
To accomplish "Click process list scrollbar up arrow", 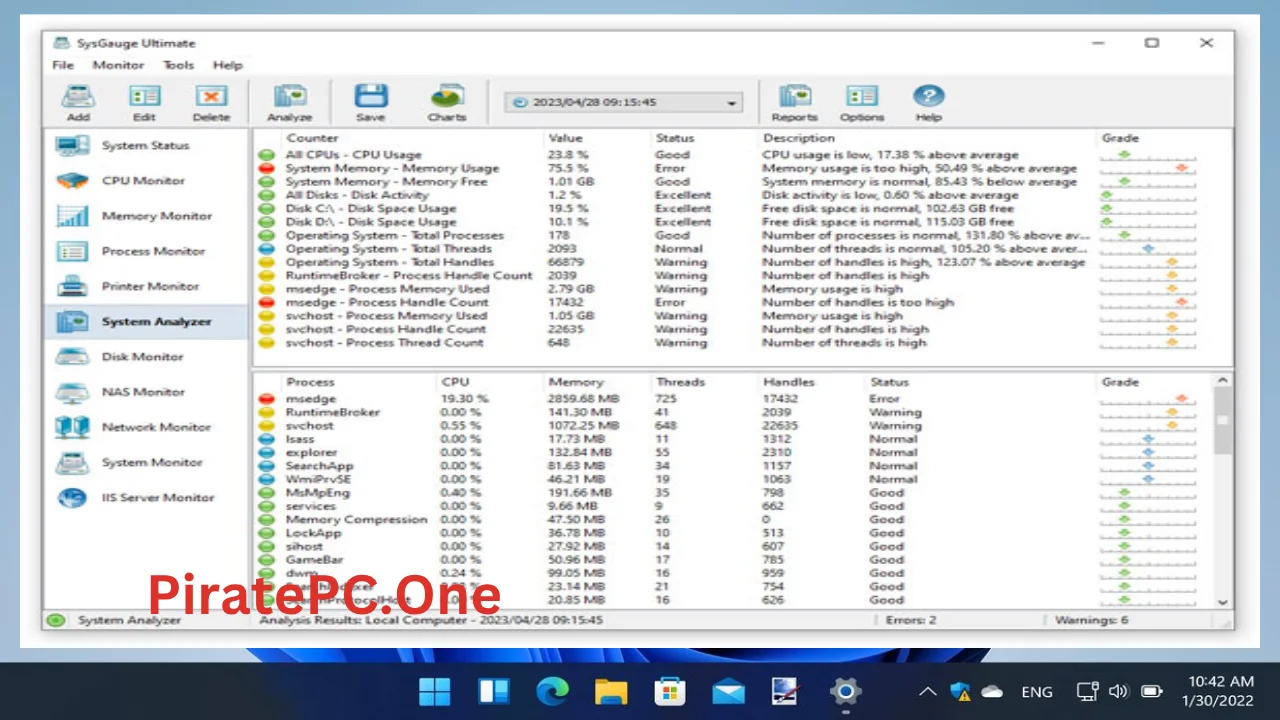I will 1222,381.
